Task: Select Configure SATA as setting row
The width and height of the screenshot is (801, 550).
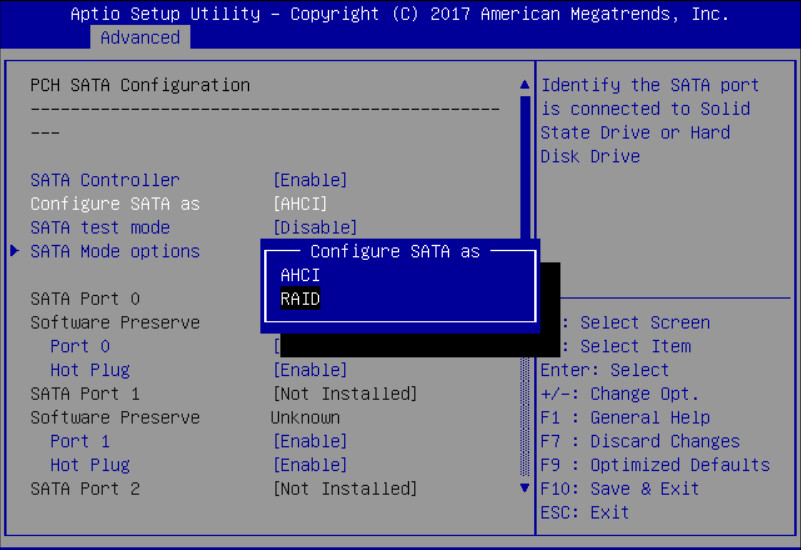Action: [179, 204]
